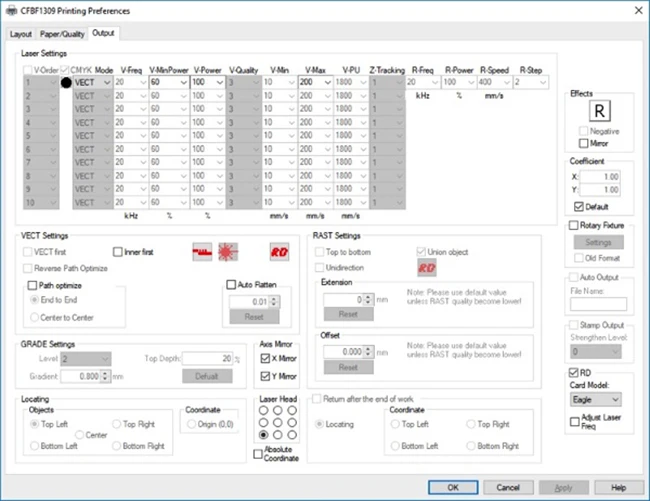Open the row 1 V-Min speed dropdown
Image resolution: width=650 pixels, height=501 pixels.
click(x=279, y=82)
